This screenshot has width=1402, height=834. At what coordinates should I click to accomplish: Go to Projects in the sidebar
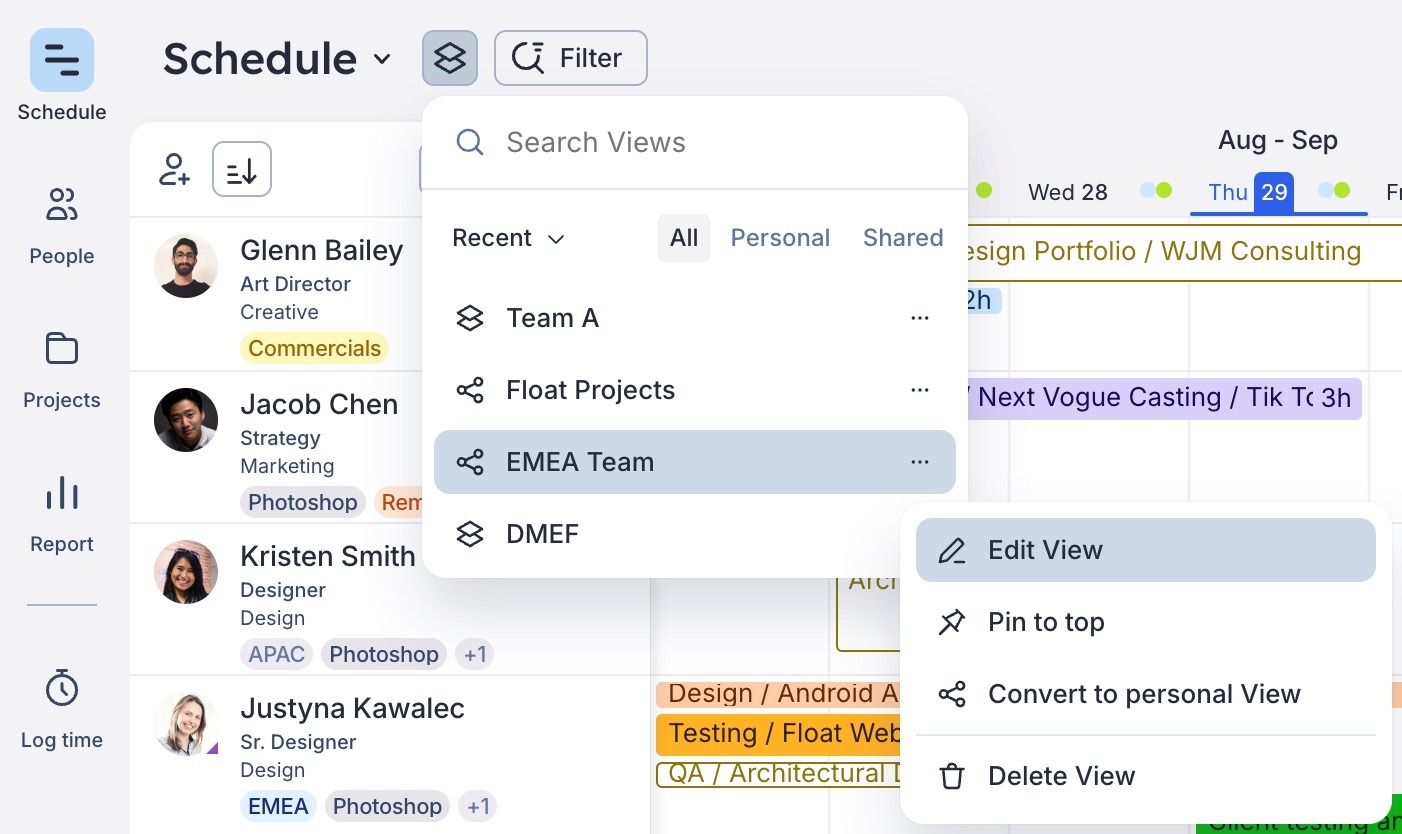62,370
